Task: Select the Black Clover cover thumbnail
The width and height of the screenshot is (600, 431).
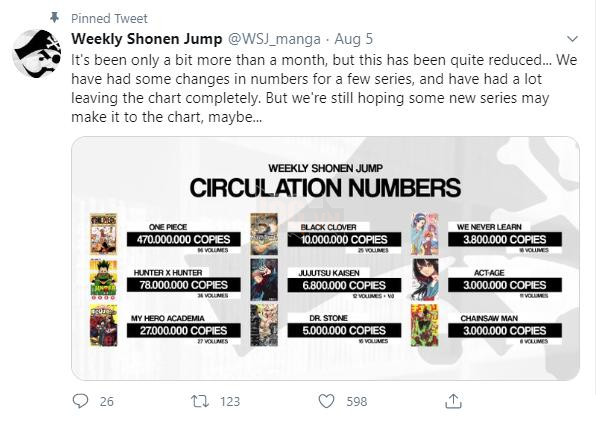Action: pos(263,233)
